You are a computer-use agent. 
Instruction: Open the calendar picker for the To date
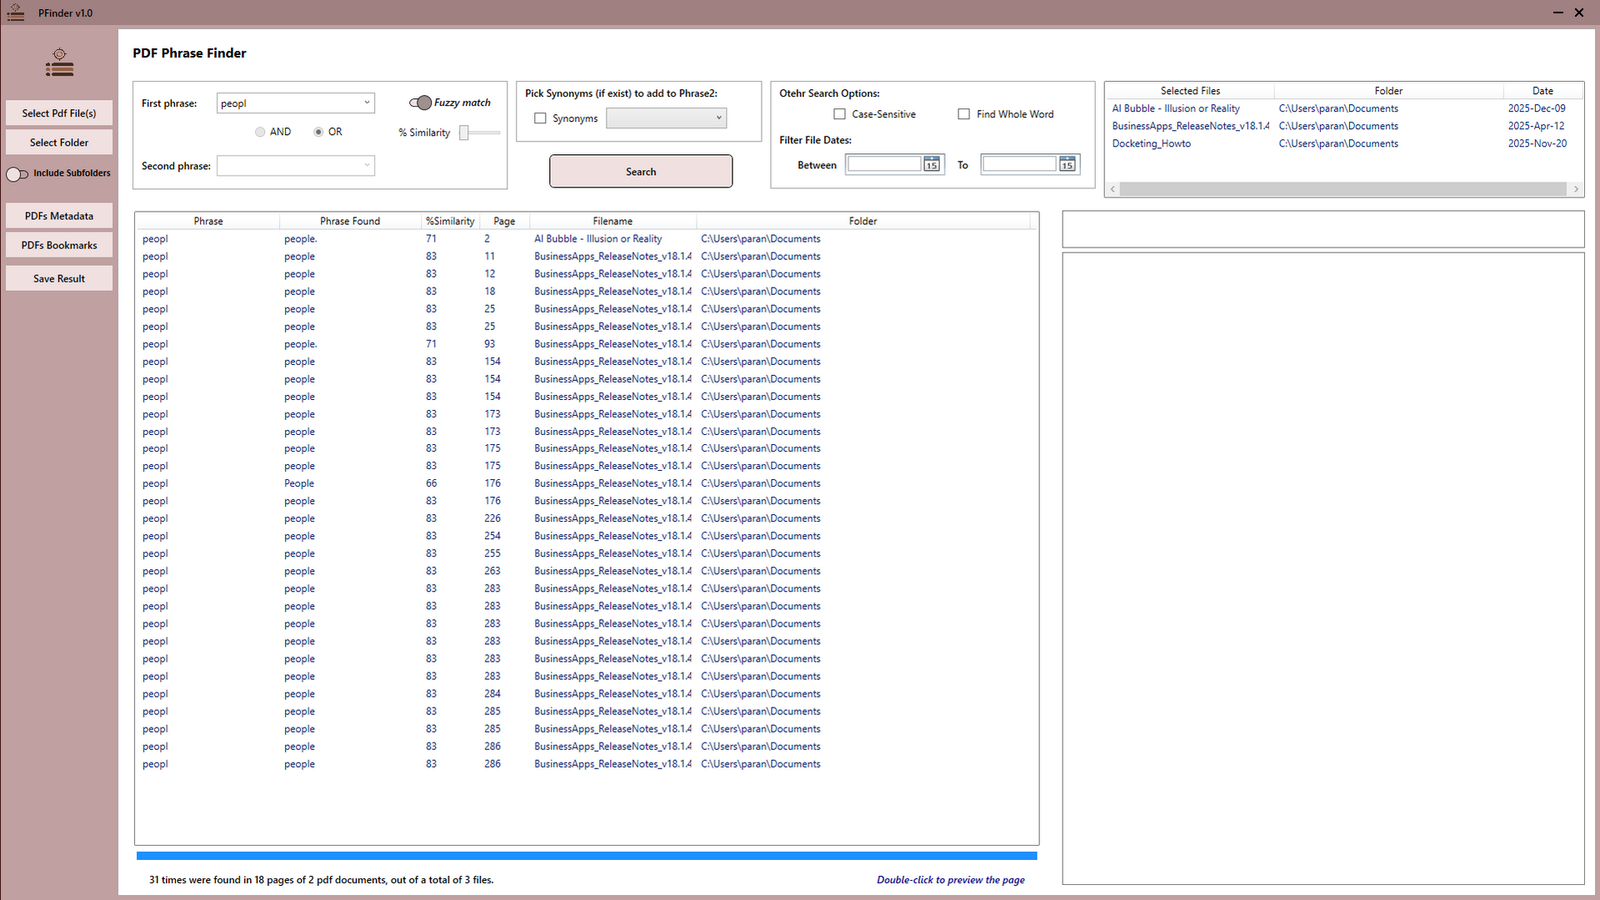(x=1068, y=164)
